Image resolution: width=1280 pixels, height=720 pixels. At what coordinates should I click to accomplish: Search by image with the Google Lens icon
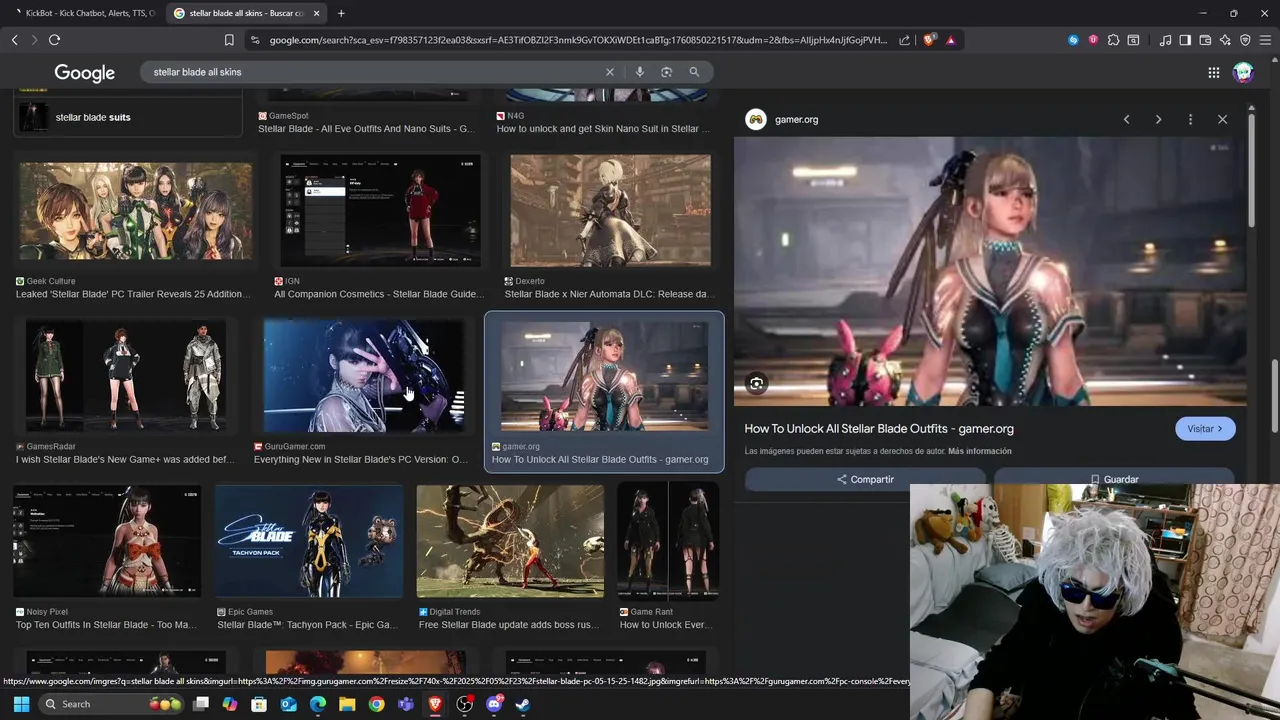[x=666, y=72]
